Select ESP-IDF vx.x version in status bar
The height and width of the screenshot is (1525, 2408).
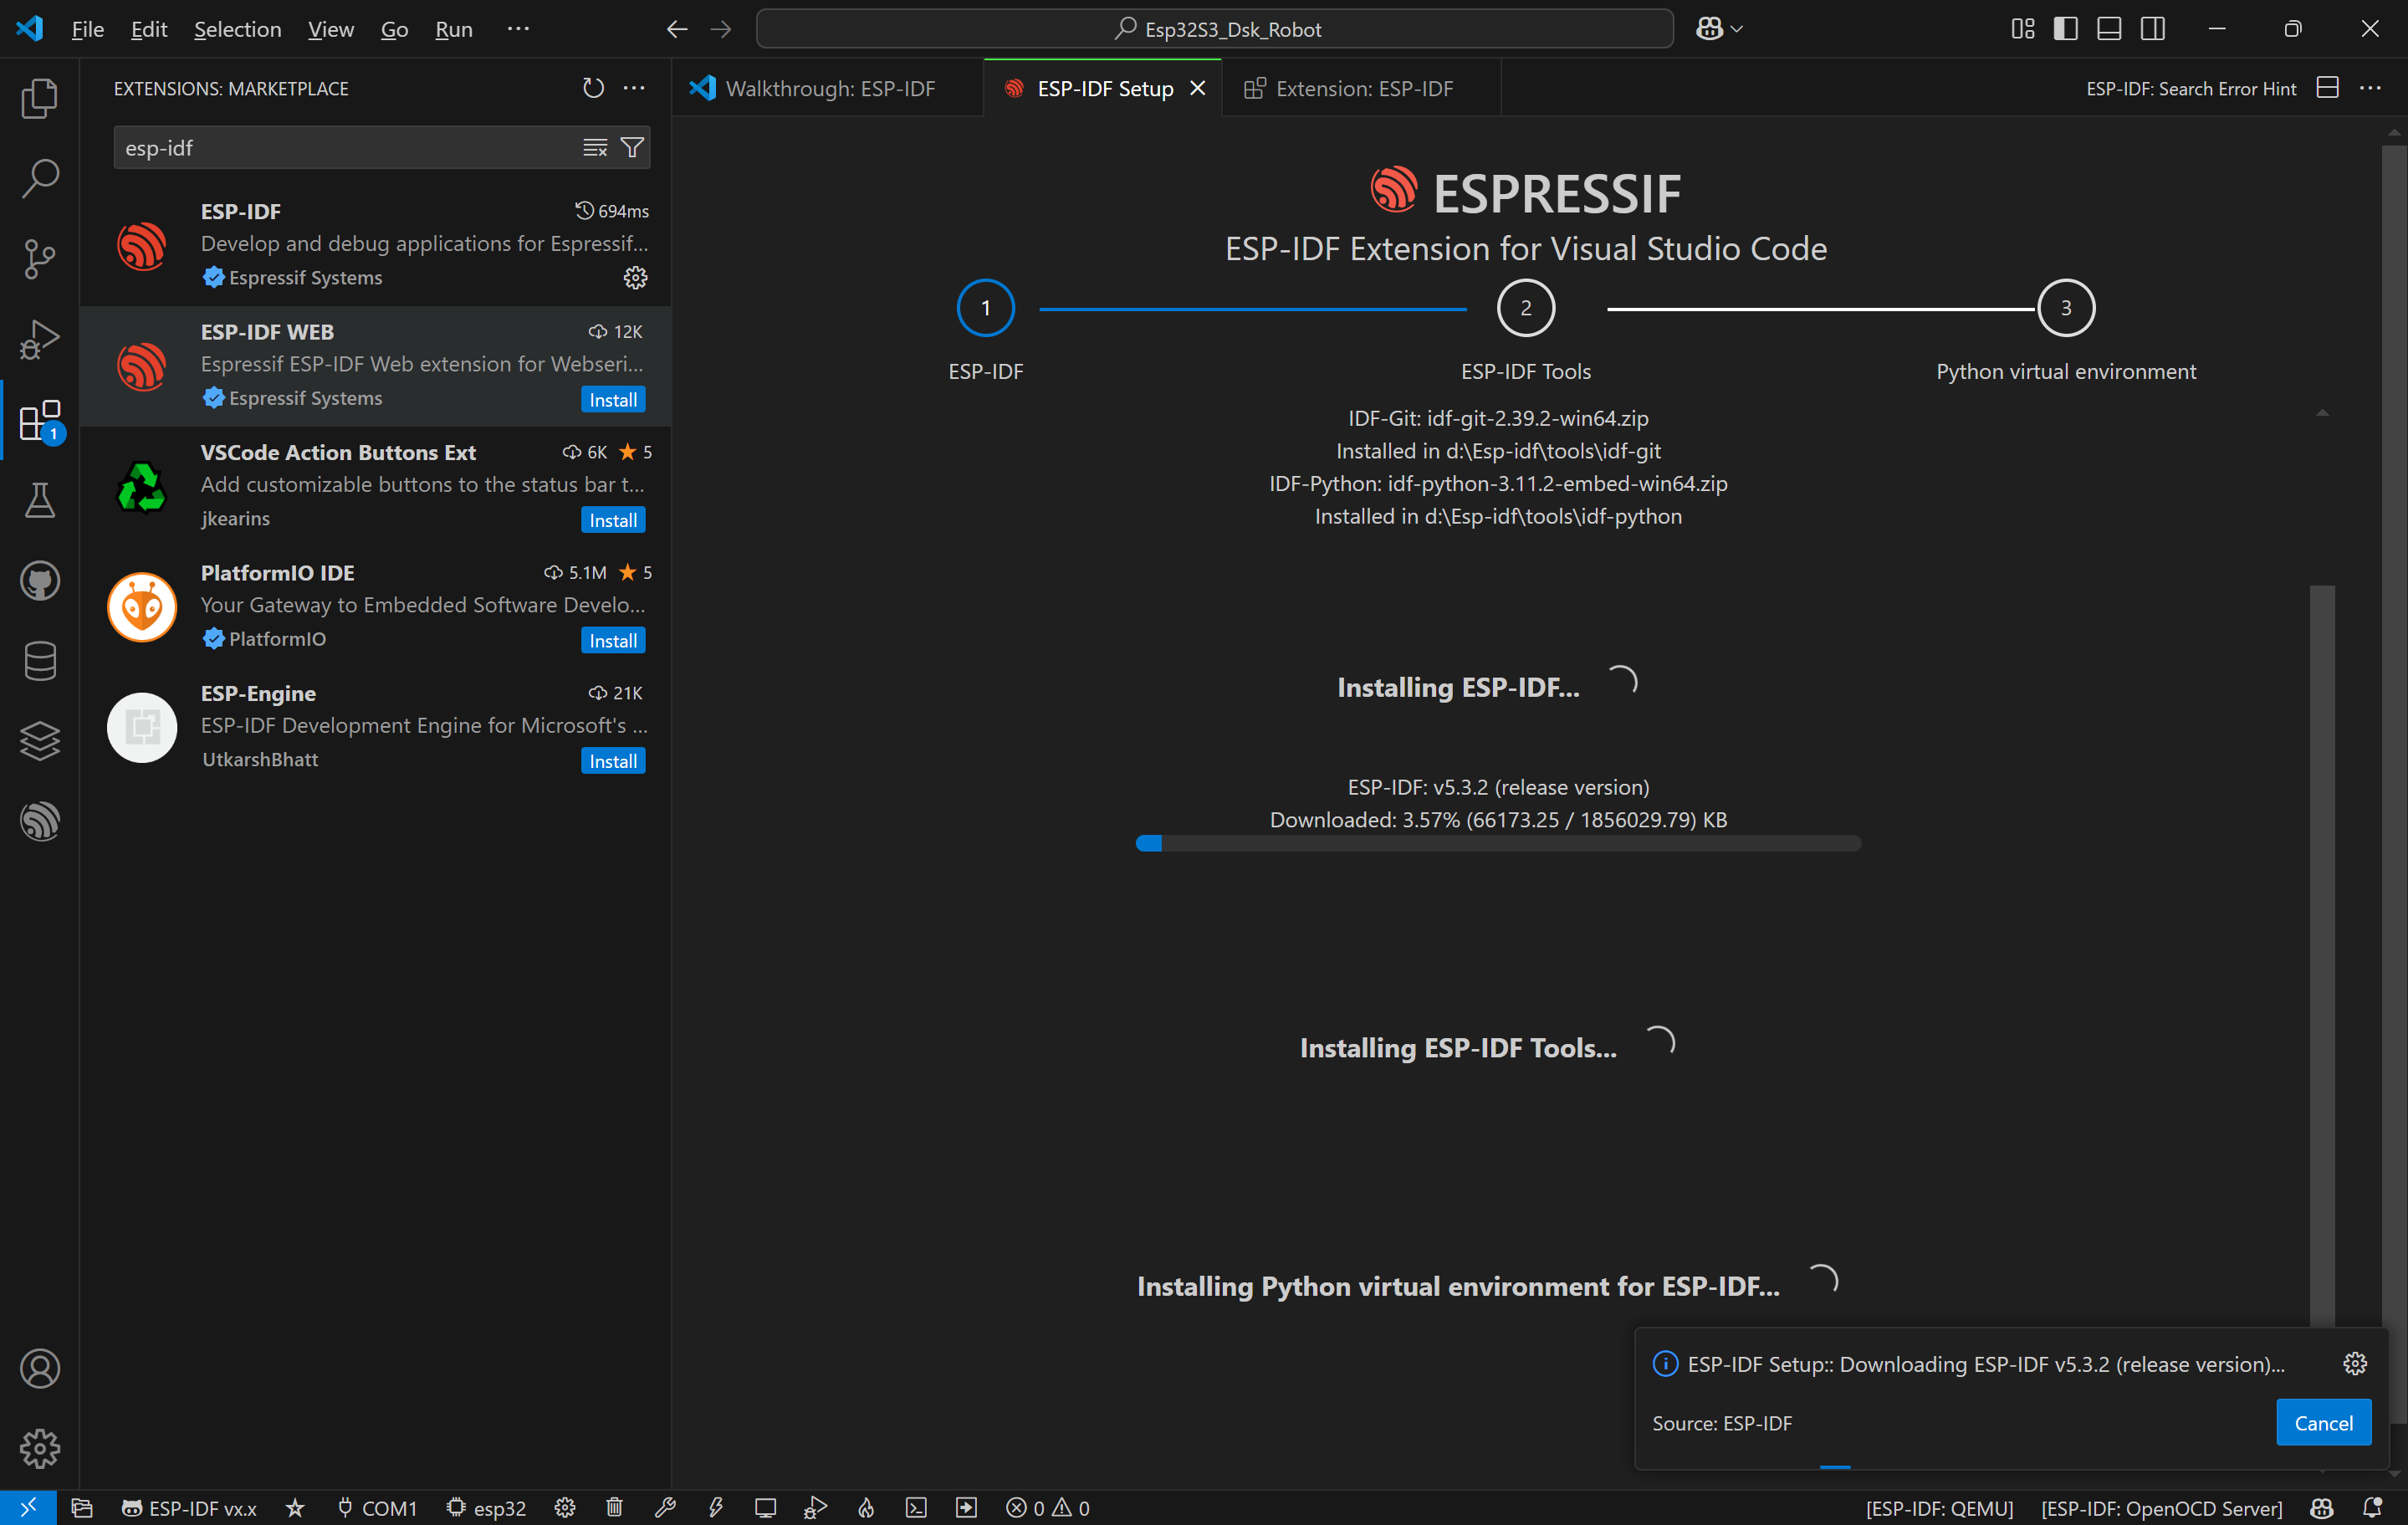(189, 1507)
